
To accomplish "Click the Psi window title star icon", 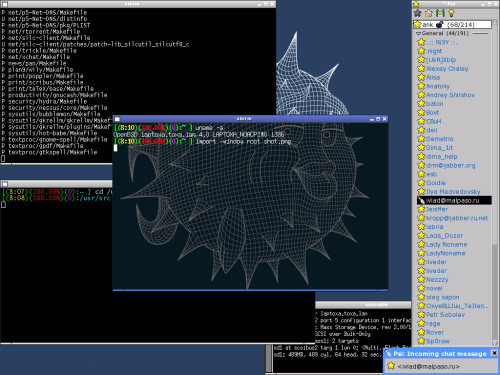I will tap(416, 4).
